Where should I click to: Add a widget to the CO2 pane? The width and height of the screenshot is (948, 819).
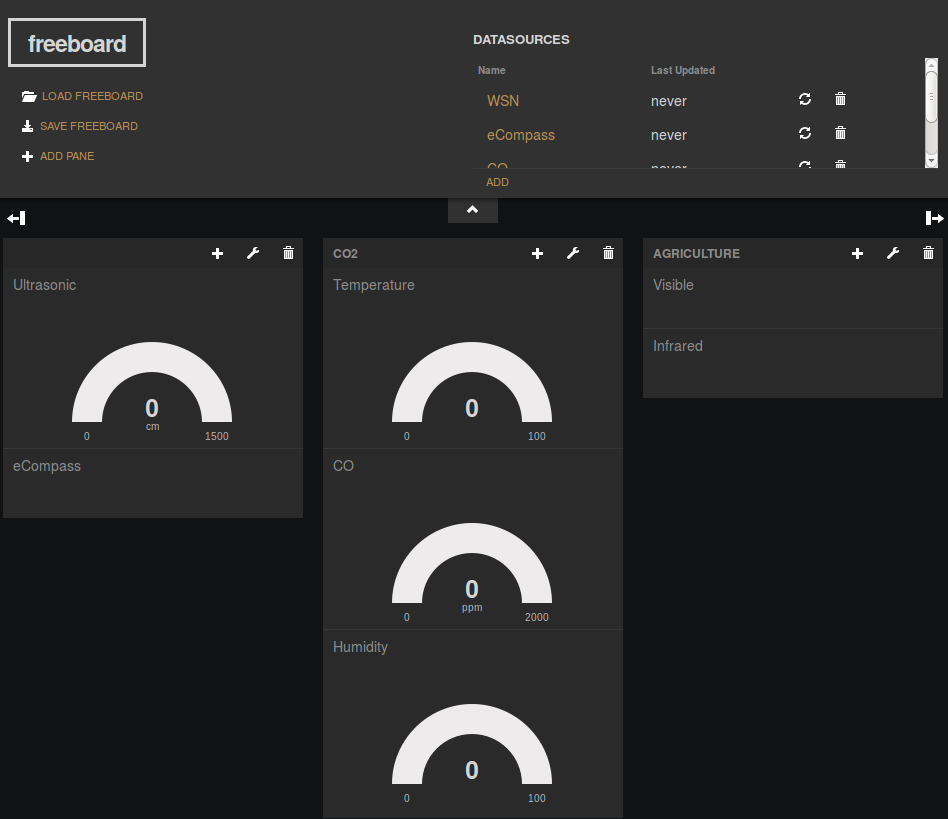[x=537, y=254]
